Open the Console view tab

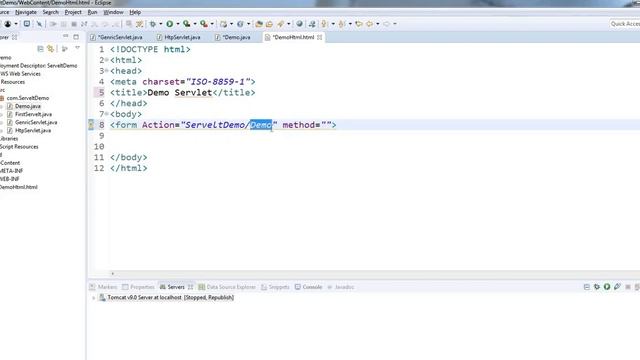tap(309, 287)
